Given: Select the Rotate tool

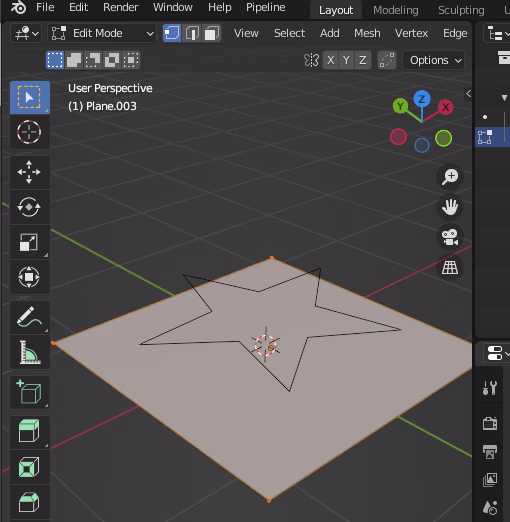Looking at the screenshot, I should click(x=30, y=207).
